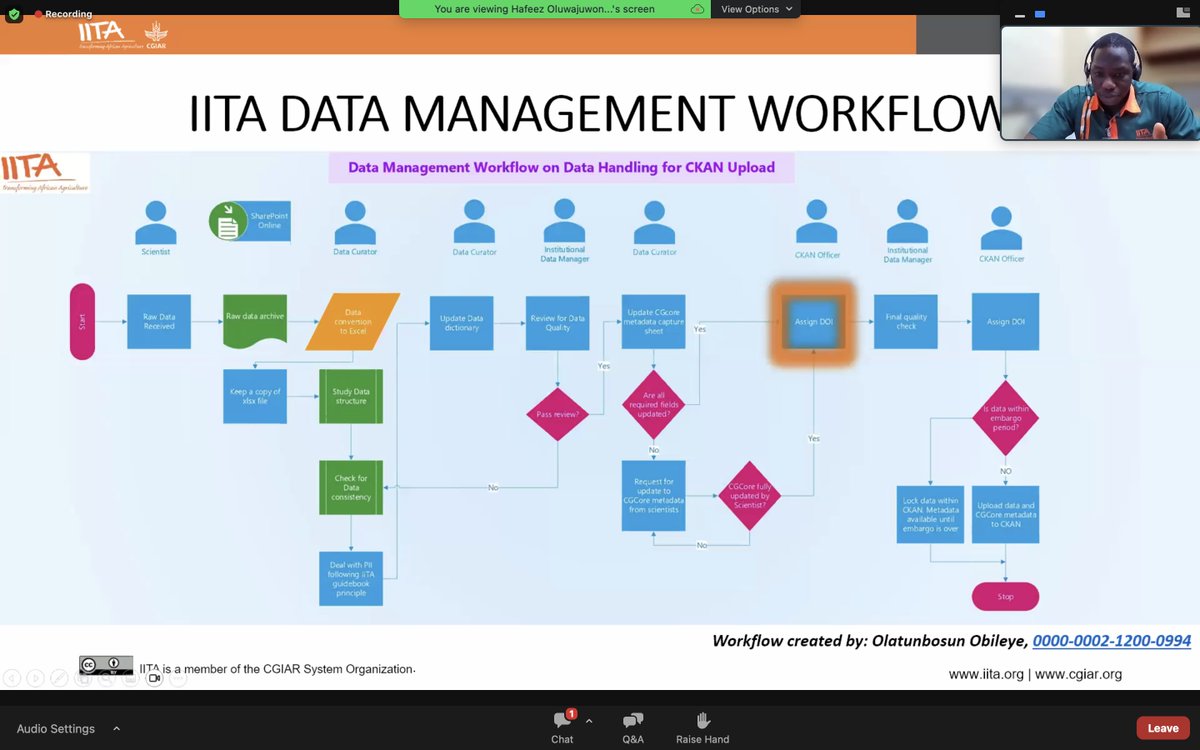Open the ORCID link 0000-0002-1200-0994
Screen dimensions: 1200x750
click(1112, 641)
